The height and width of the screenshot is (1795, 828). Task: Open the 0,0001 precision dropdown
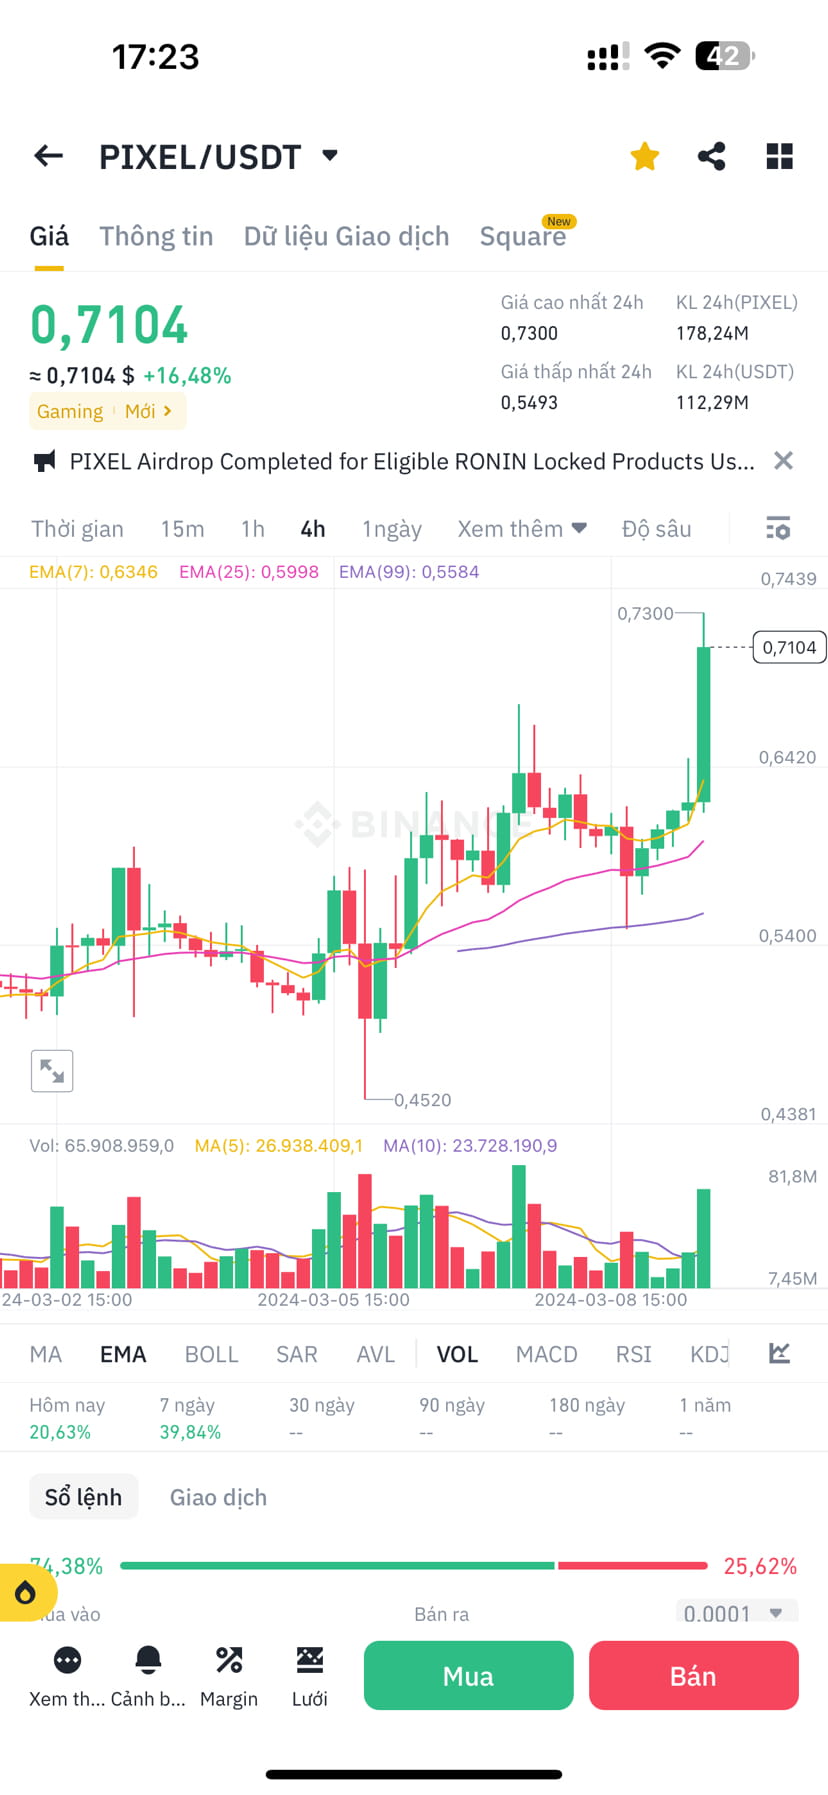point(736,1613)
